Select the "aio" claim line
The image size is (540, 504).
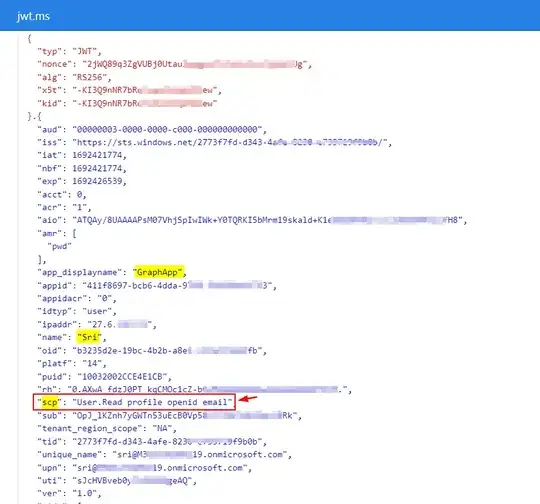(252, 220)
